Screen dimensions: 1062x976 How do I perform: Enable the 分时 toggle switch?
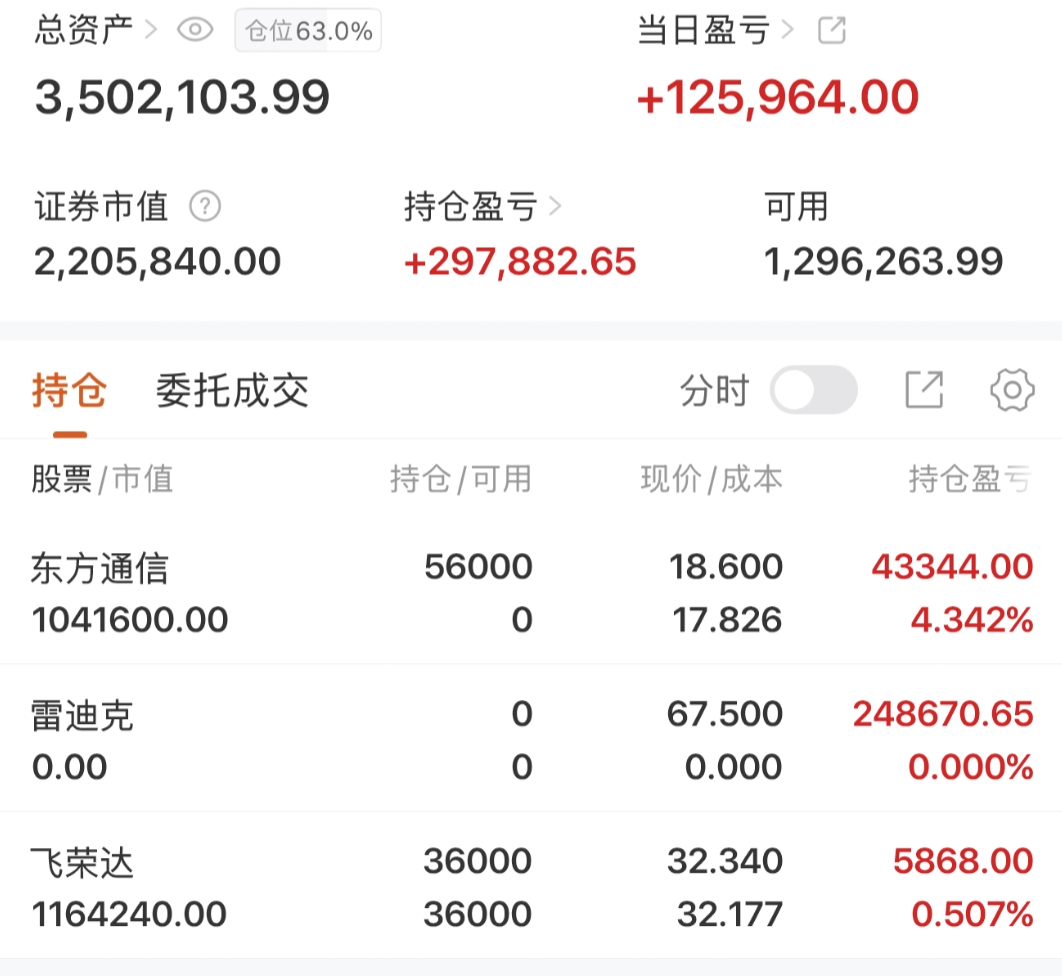click(x=813, y=390)
